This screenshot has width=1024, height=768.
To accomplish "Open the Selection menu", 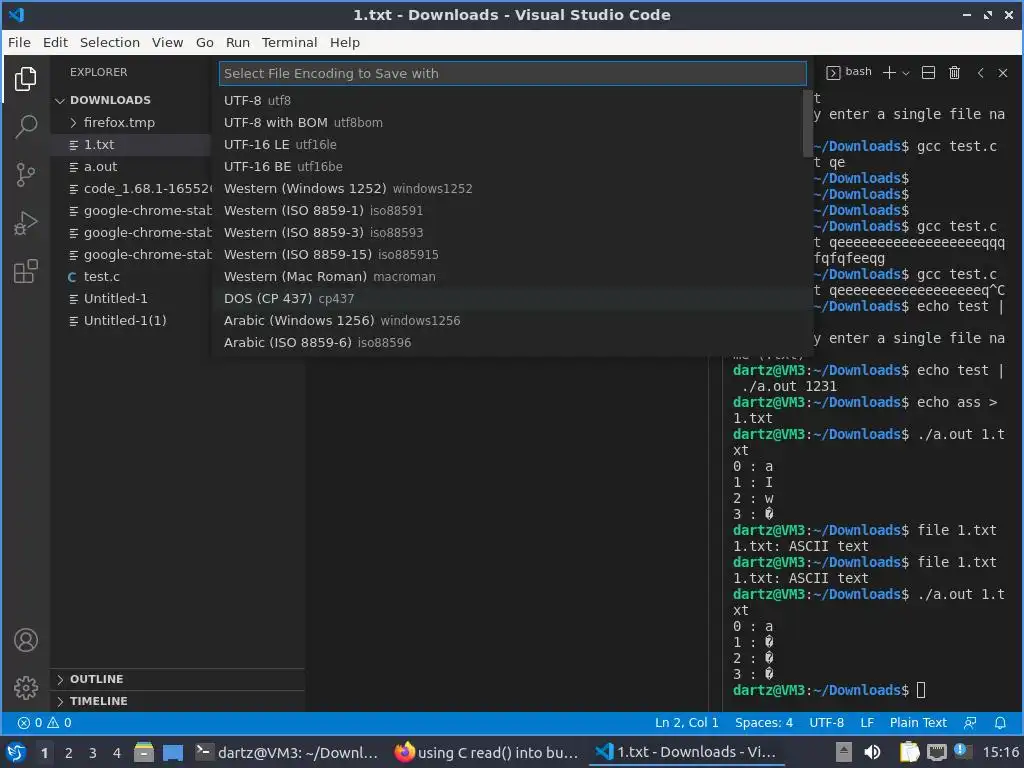I will [110, 42].
